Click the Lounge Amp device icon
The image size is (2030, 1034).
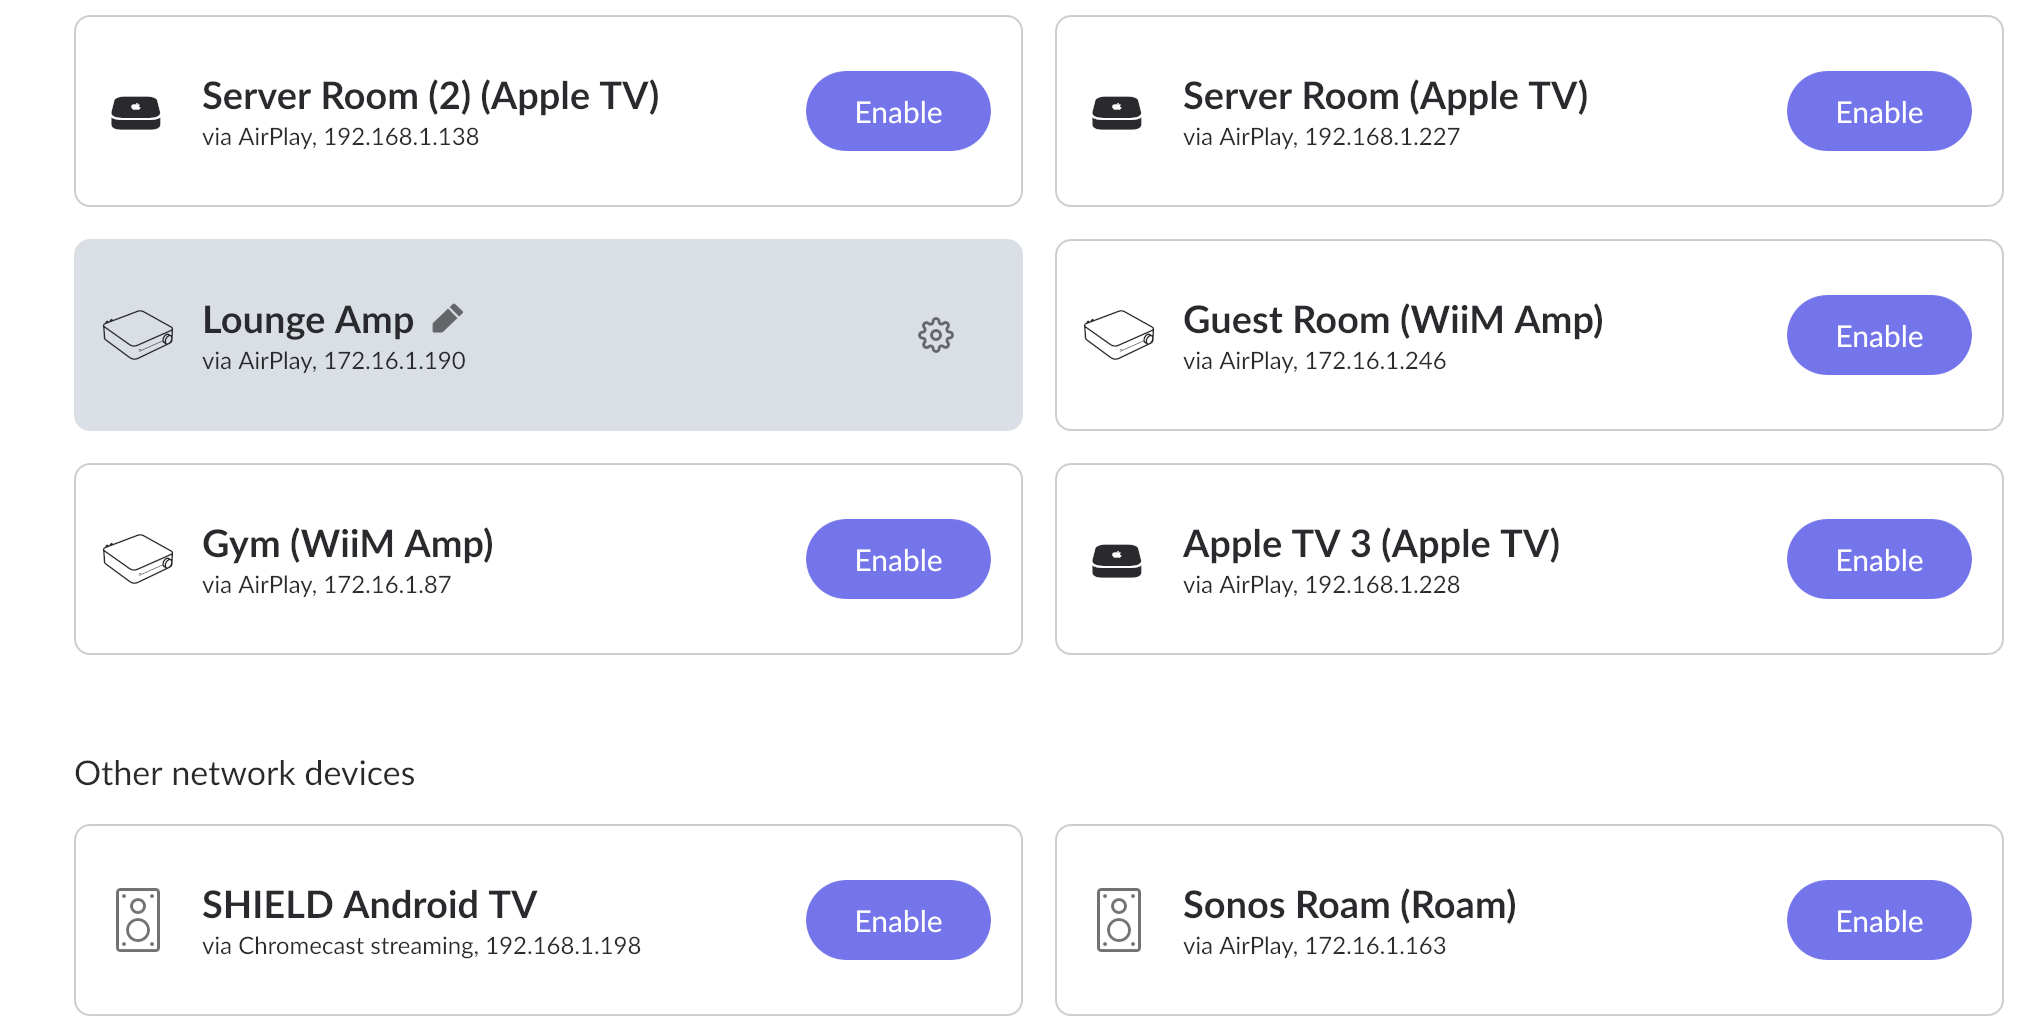[138, 335]
